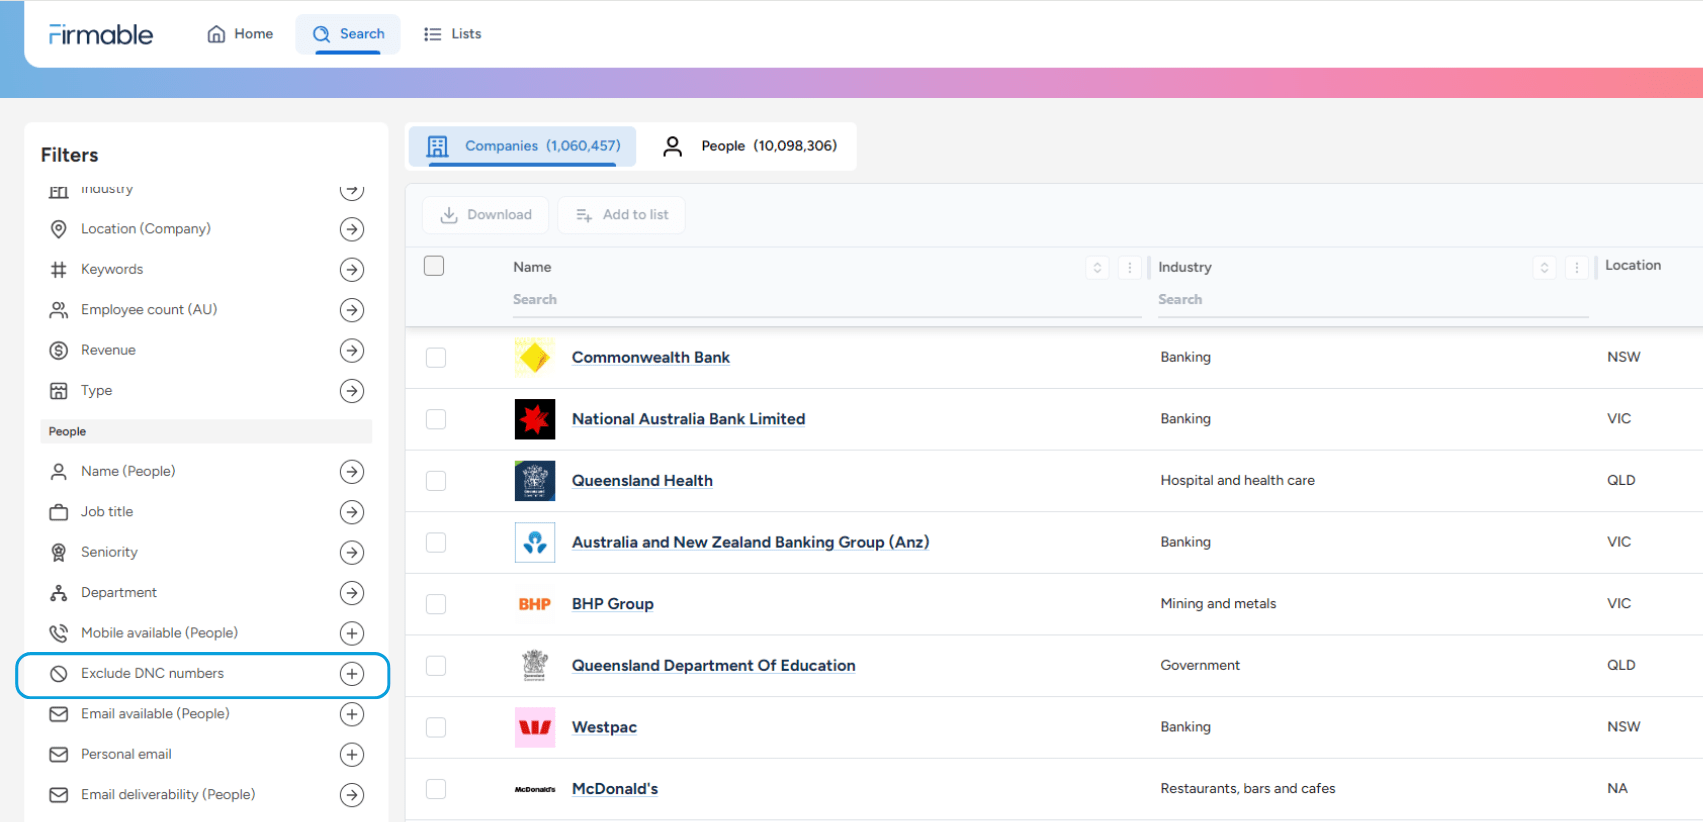
Task: Select the Westpac row checkbox
Action: (x=436, y=727)
